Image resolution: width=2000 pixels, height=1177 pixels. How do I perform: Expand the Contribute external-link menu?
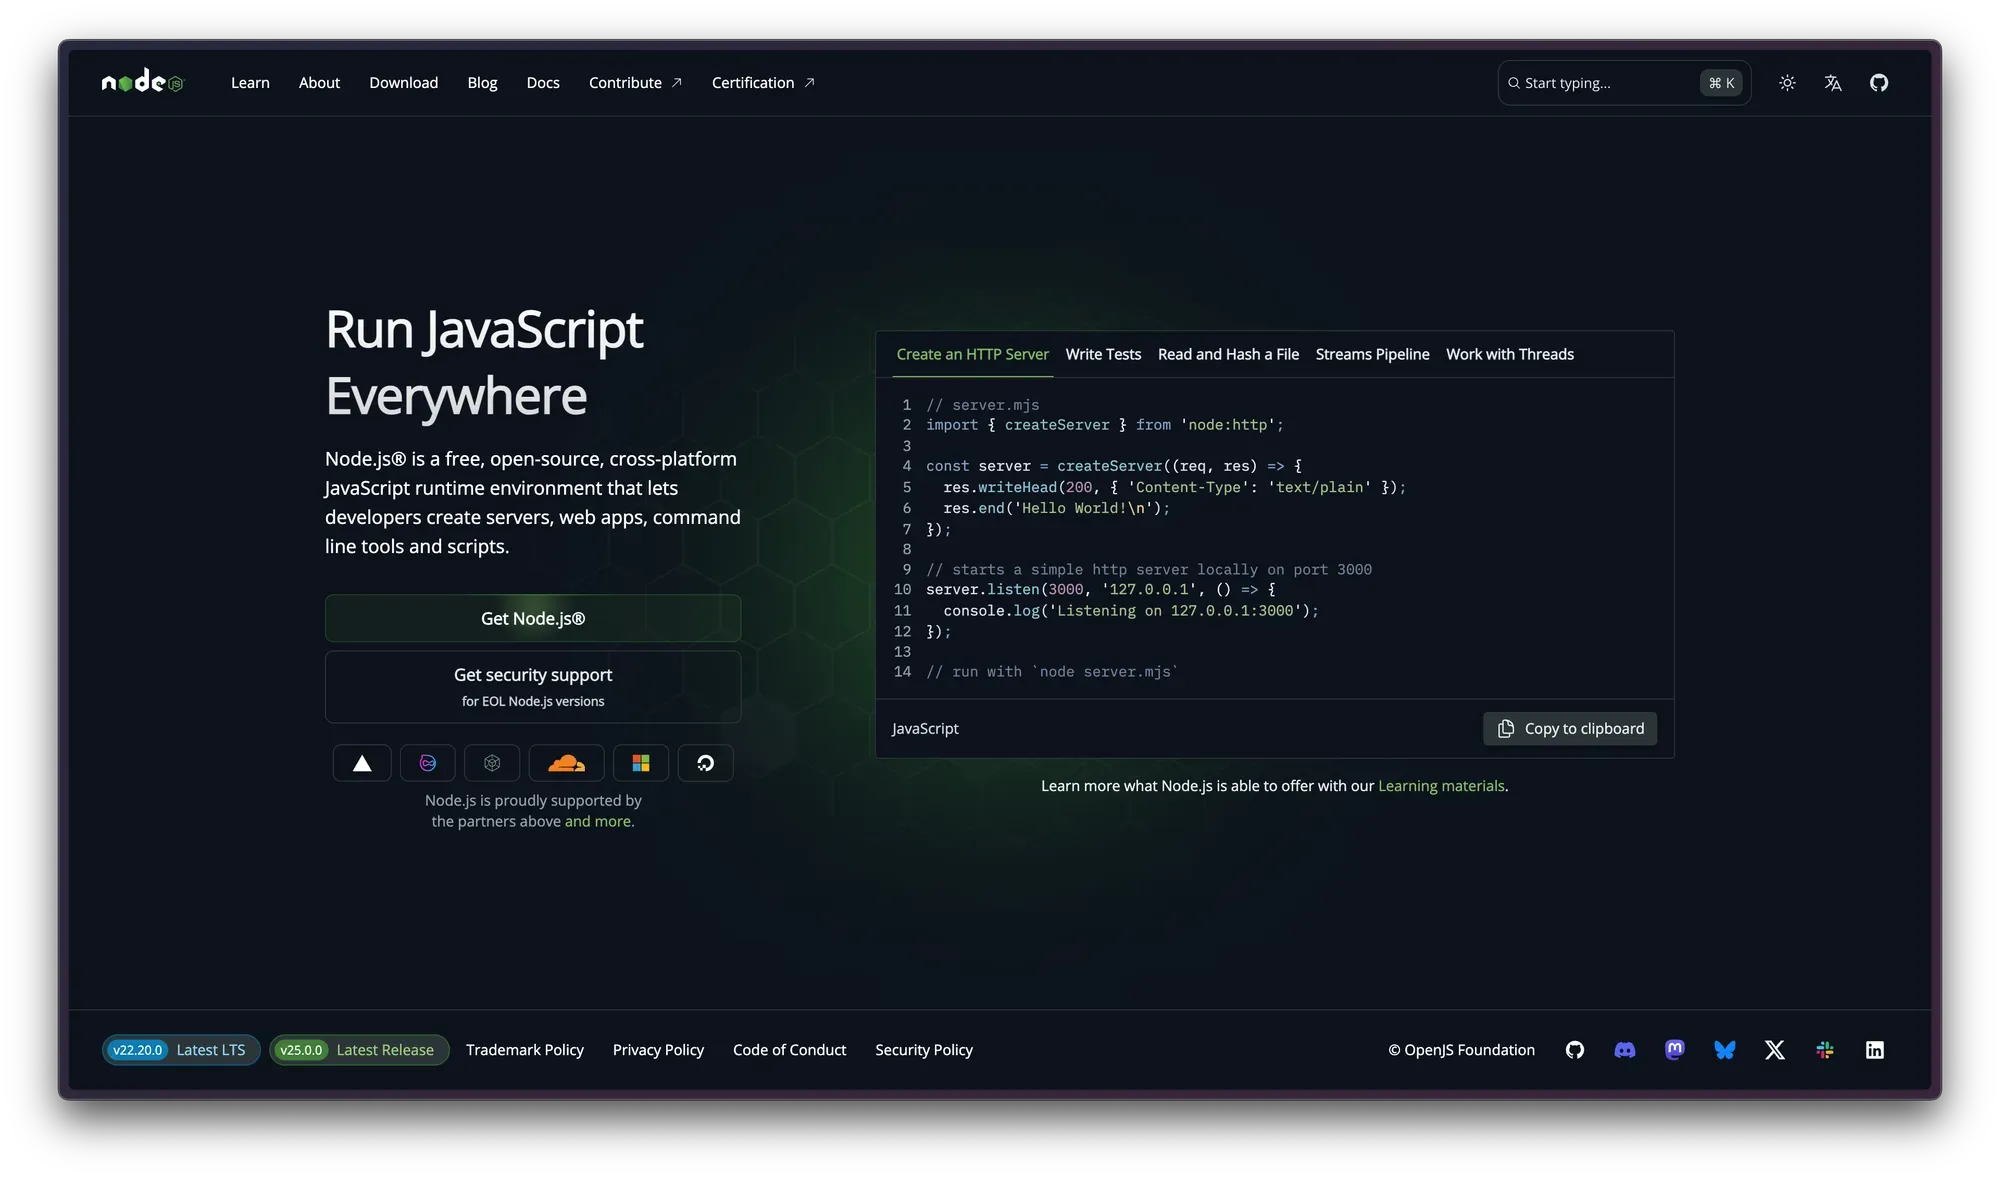(635, 82)
